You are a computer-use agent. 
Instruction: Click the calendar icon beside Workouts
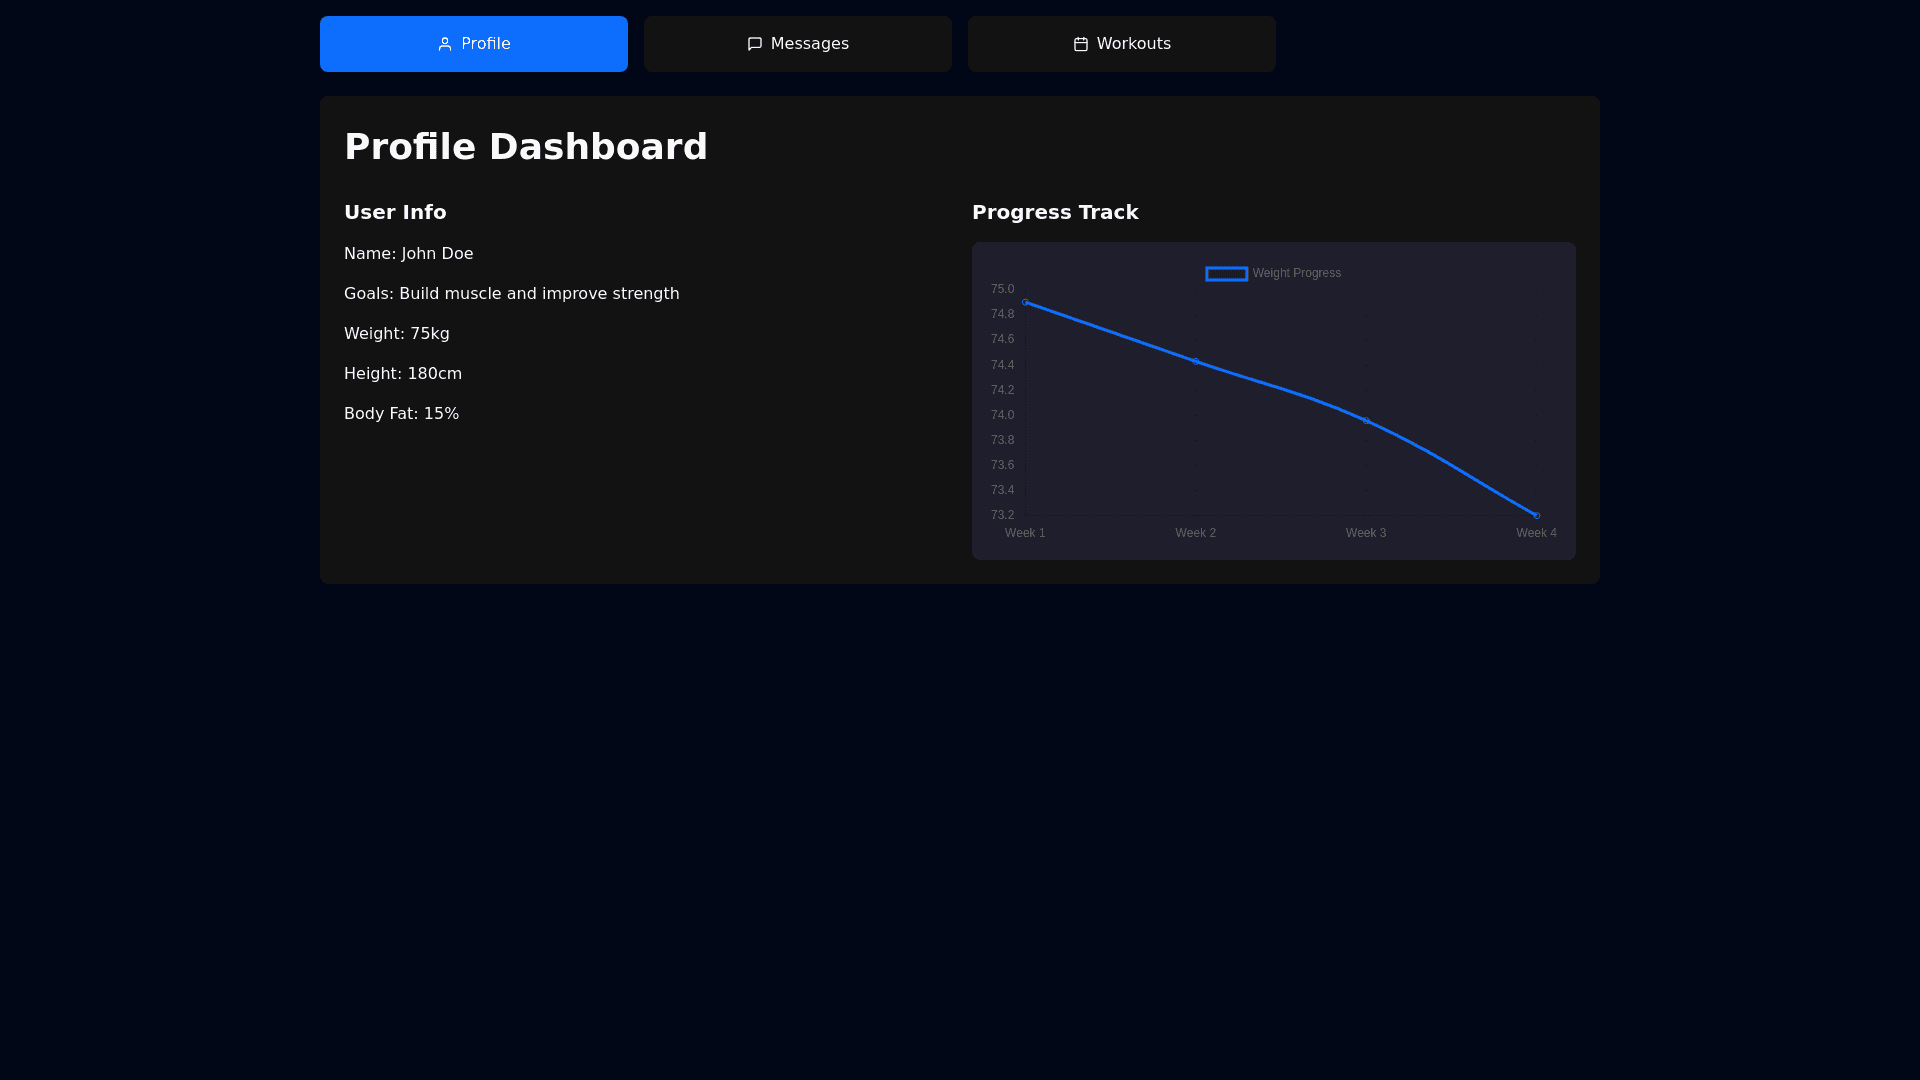1081,44
